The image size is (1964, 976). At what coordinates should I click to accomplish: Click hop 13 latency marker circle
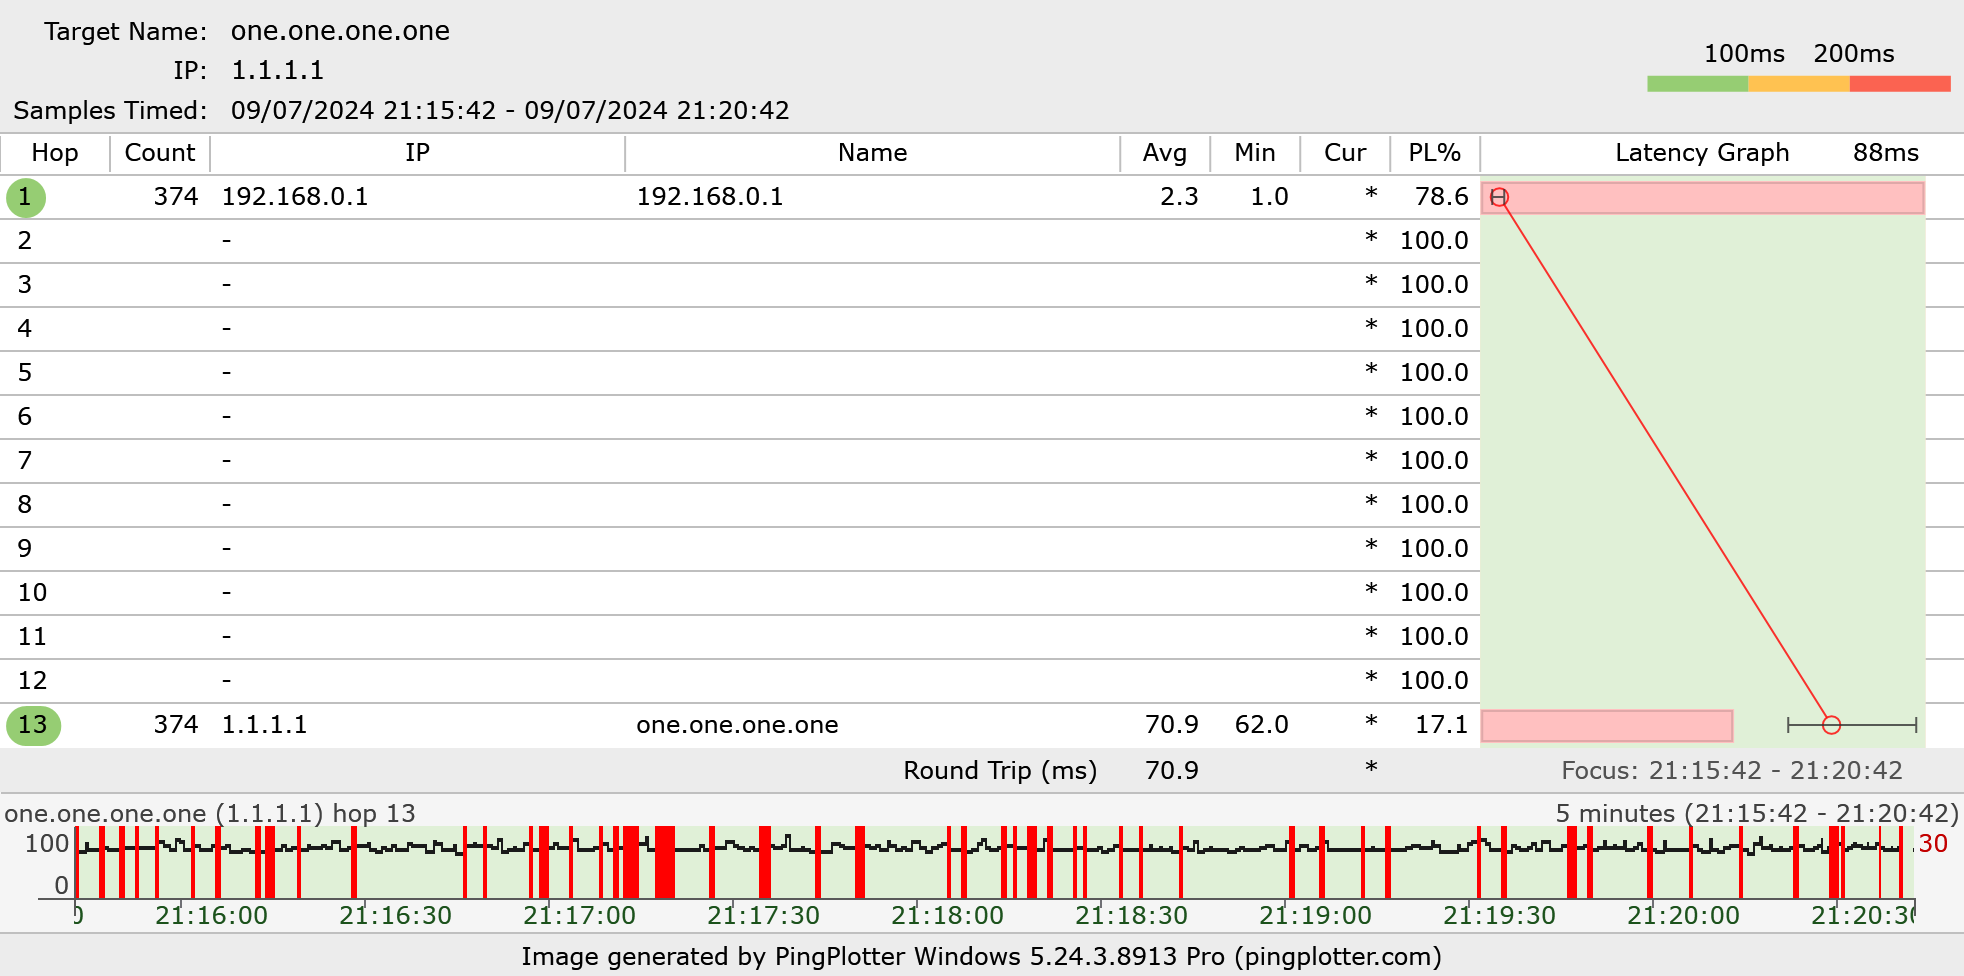(1831, 725)
